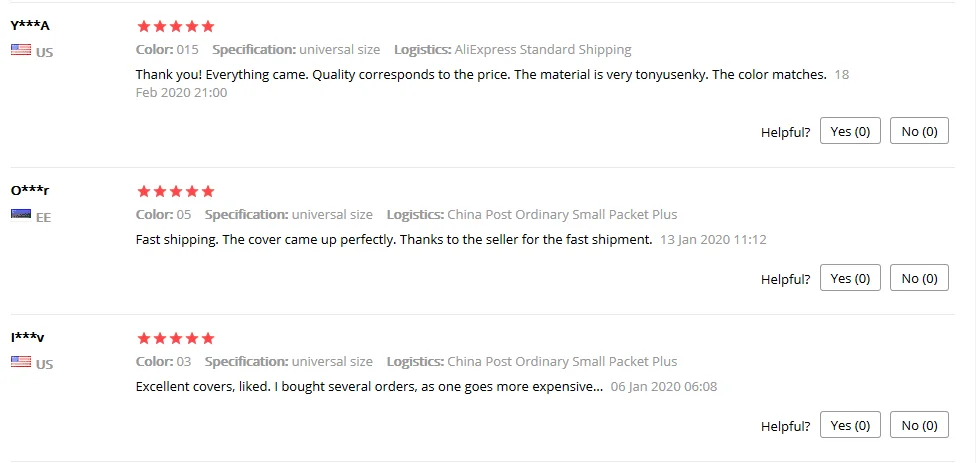This screenshot has height=463, width=976.
Task: Vote Yes (0) on I***v review
Action: [850, 425]
